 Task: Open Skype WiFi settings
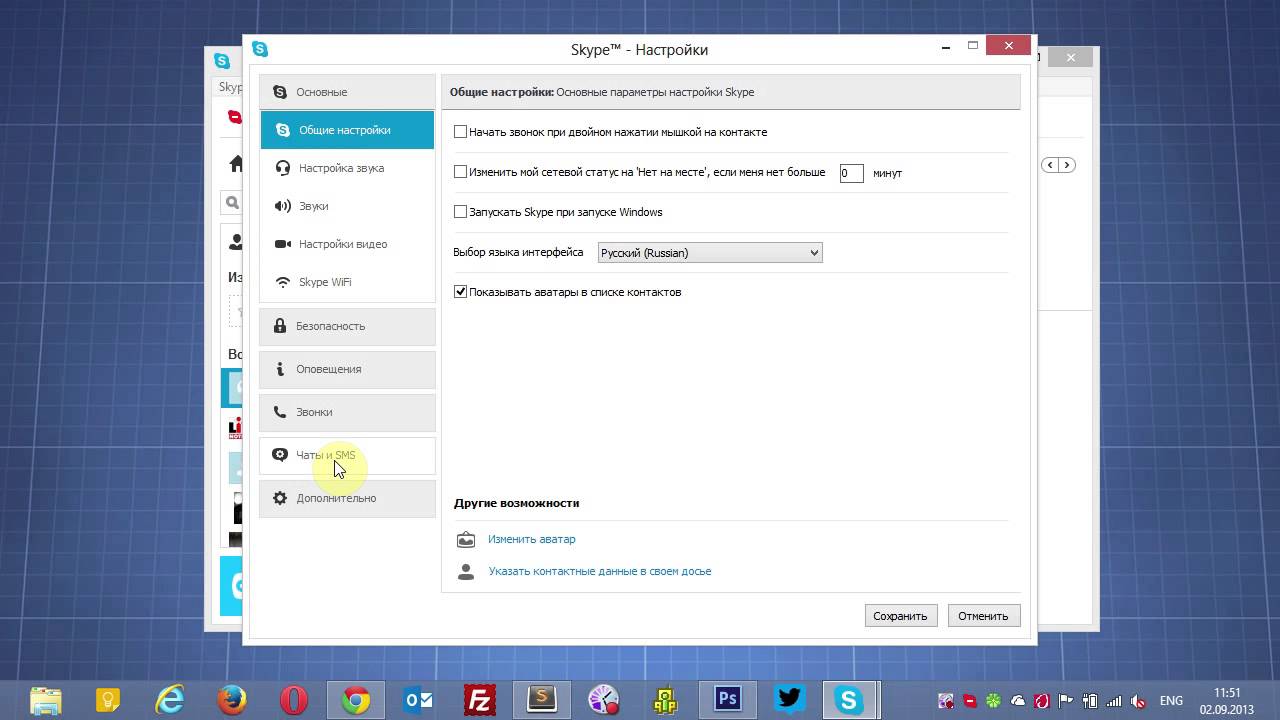click(x=347, y=282)
